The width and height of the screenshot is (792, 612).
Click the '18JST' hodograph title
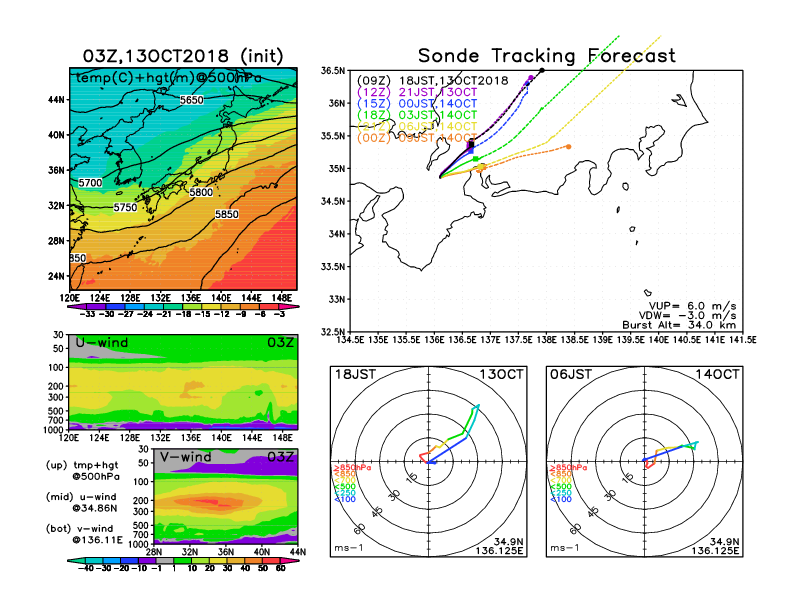355,374
